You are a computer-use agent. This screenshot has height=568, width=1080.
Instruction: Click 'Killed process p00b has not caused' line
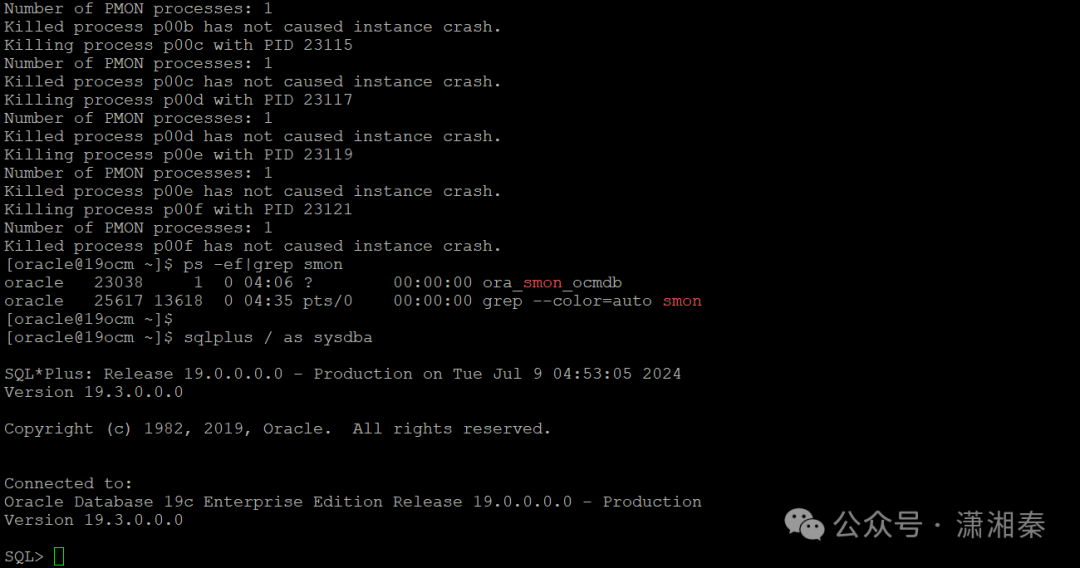point(253,27)
